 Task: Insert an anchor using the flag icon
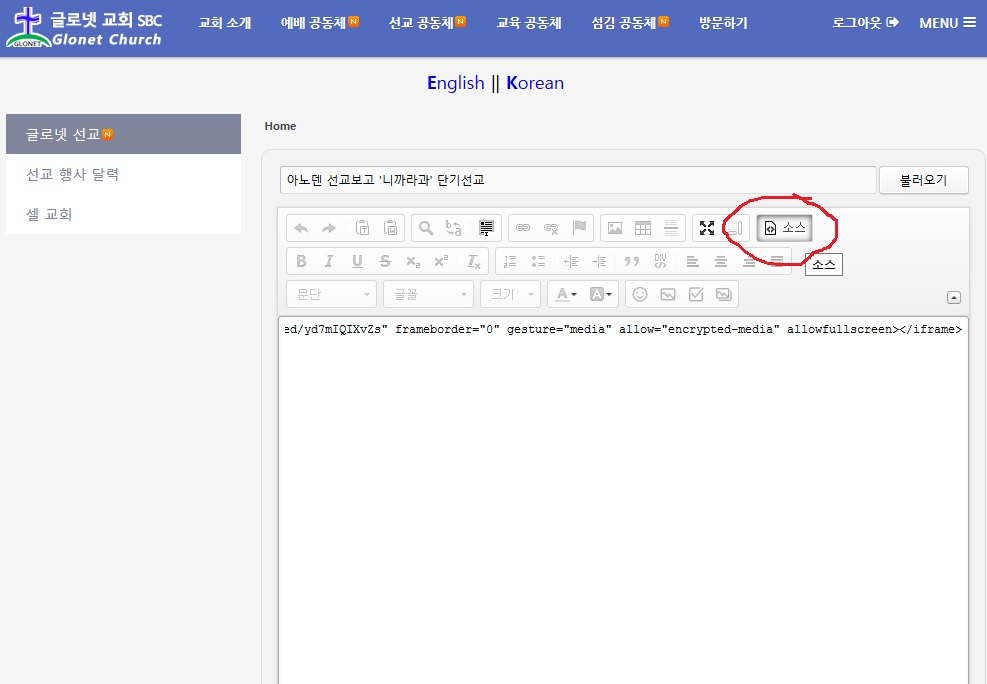tap(579, 228)
